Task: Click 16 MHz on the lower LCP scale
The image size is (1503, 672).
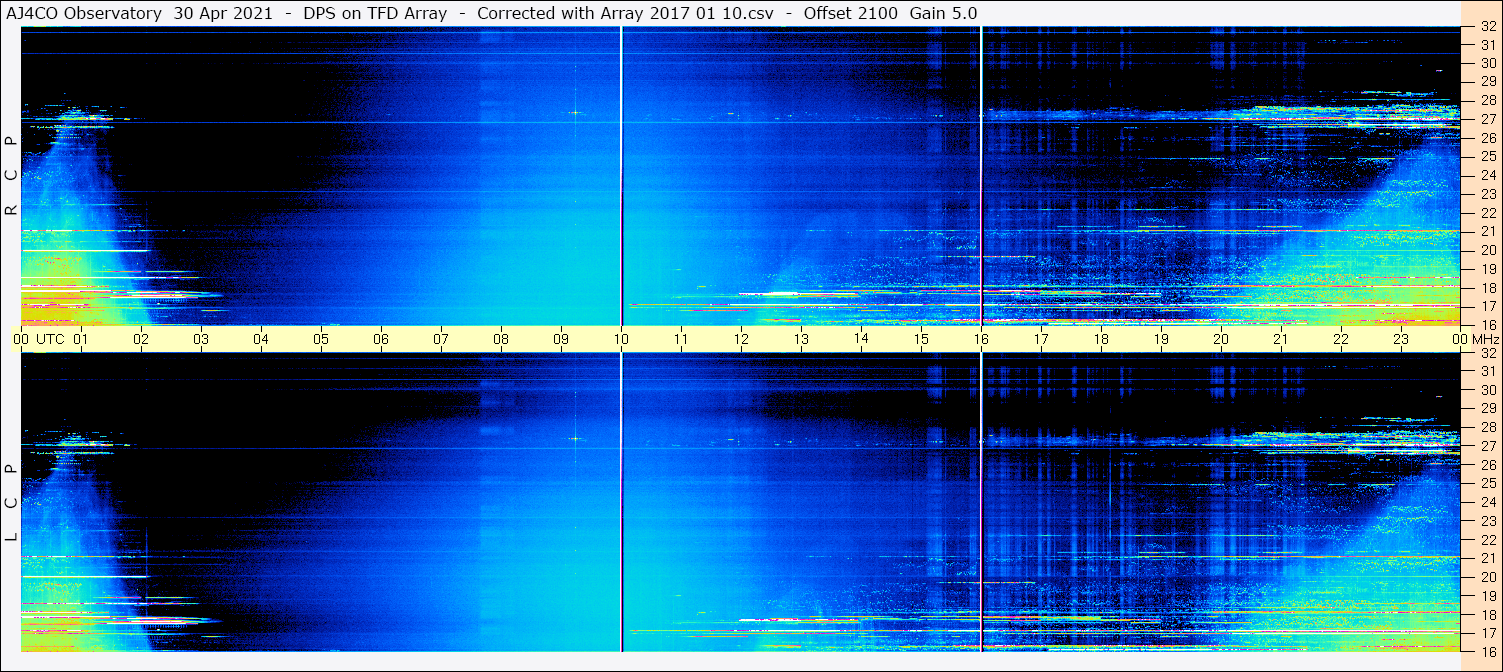Action: [1487, 651]
